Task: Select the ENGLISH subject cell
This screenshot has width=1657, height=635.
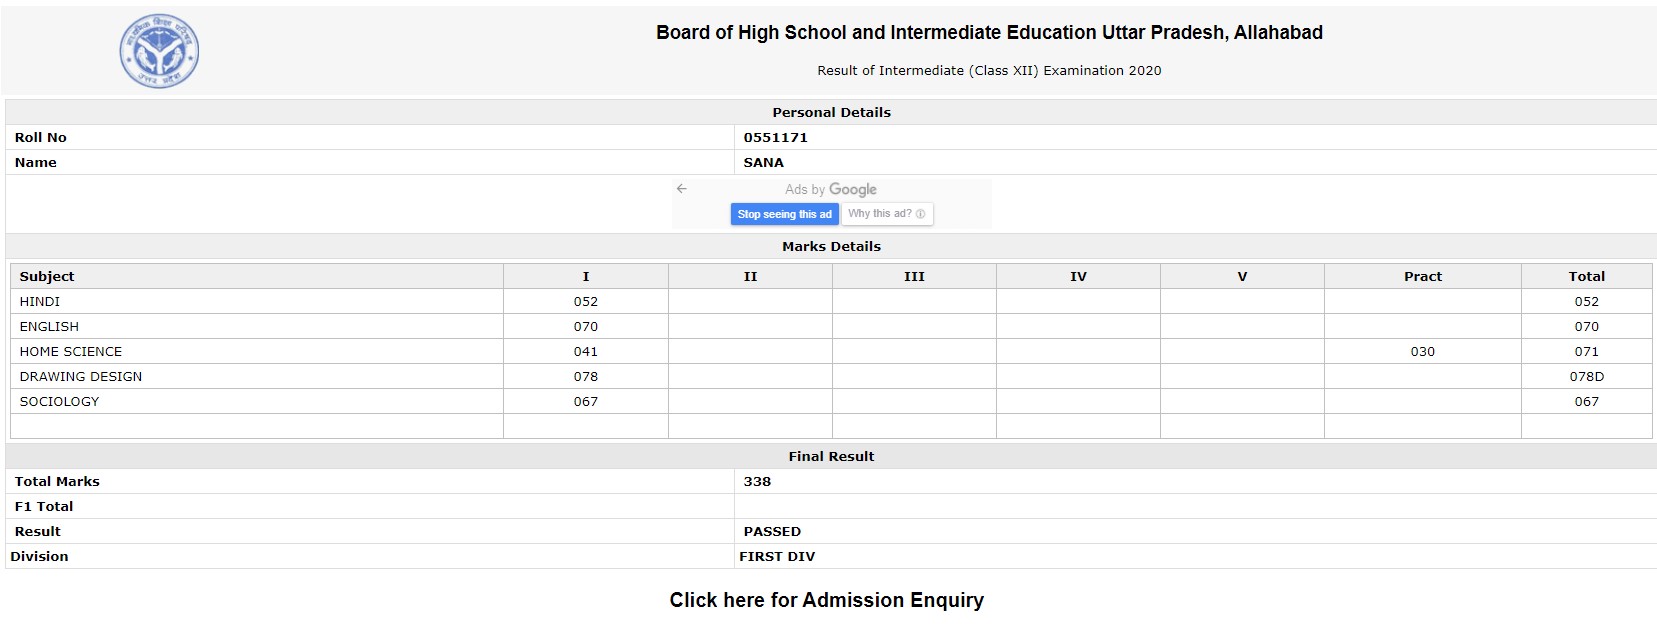Action: [x=257, y=326]
